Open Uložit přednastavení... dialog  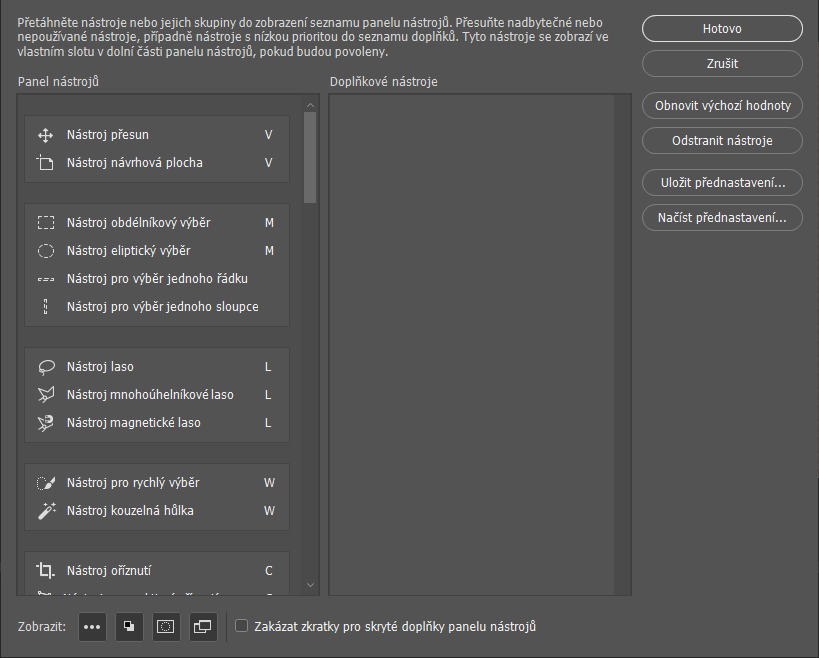pos(722,183)
